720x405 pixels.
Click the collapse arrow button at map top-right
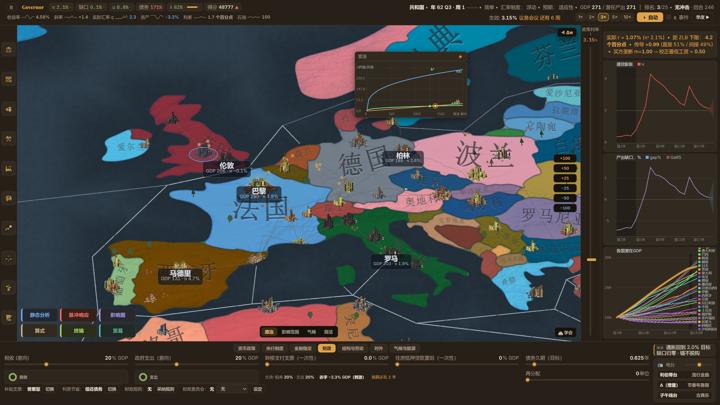click(568, 33)
